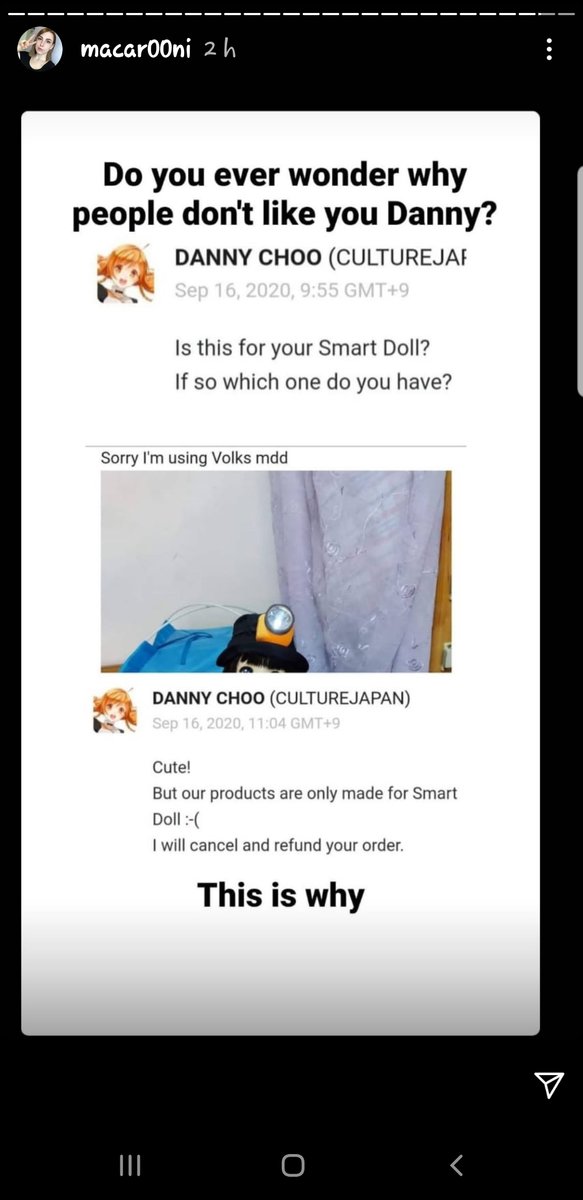Image resolution: width=583 pixels, height=1200 pixels.
Task: Tap 'I will cancel and refund your order' text
Action: click(x=278, y=845)
